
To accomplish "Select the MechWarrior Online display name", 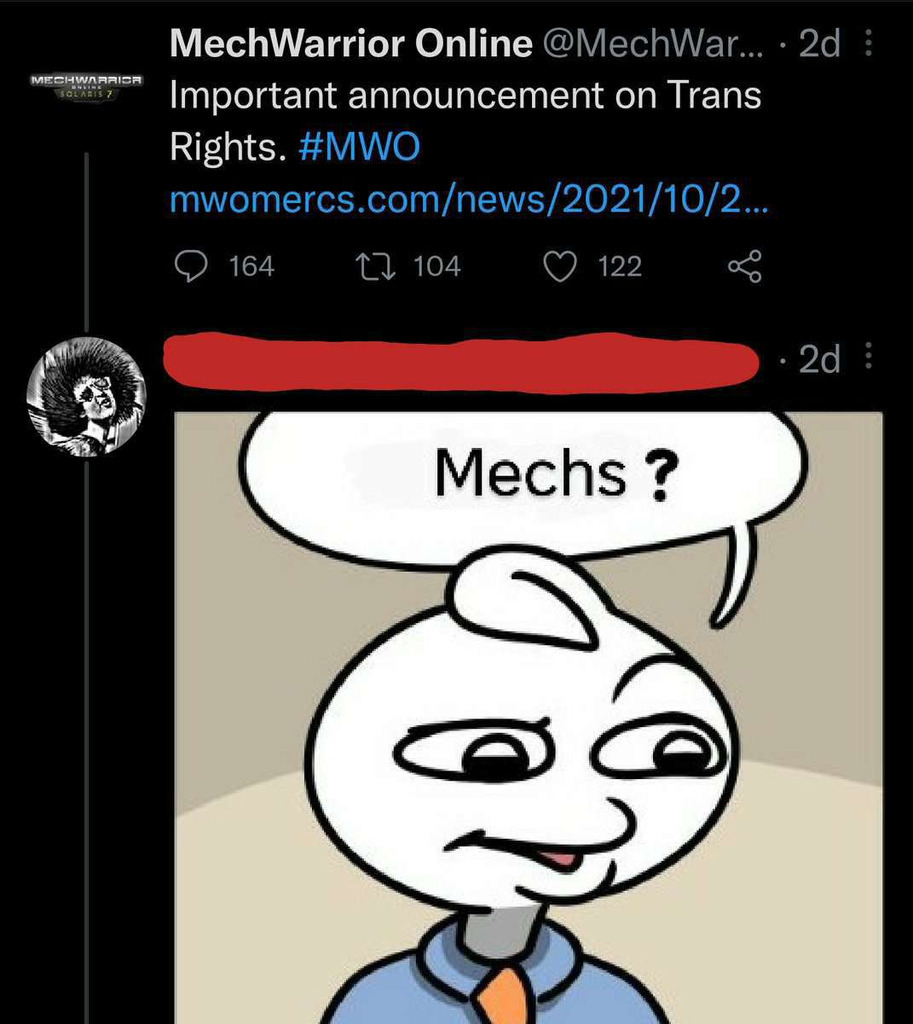I will coord(351,43).
